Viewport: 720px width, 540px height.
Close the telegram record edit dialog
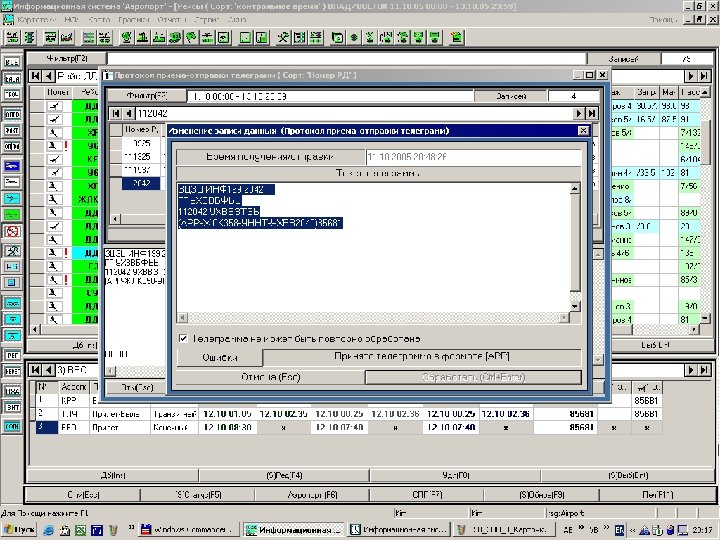tap(583, 131)
